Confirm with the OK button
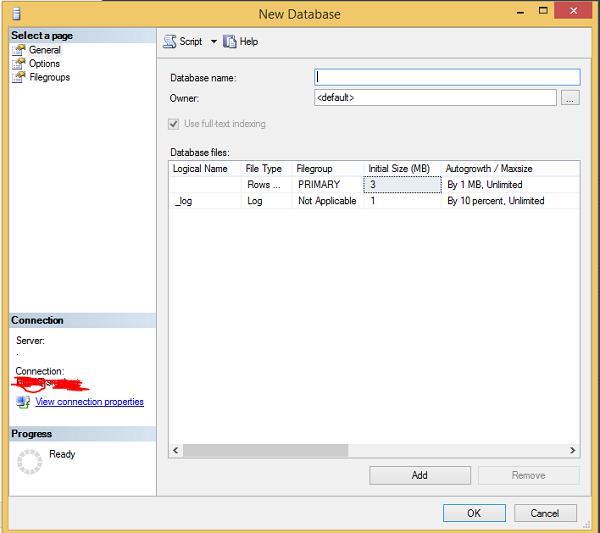Image resolution: width=600 pixels, height=533 pixels. (474, 513)
